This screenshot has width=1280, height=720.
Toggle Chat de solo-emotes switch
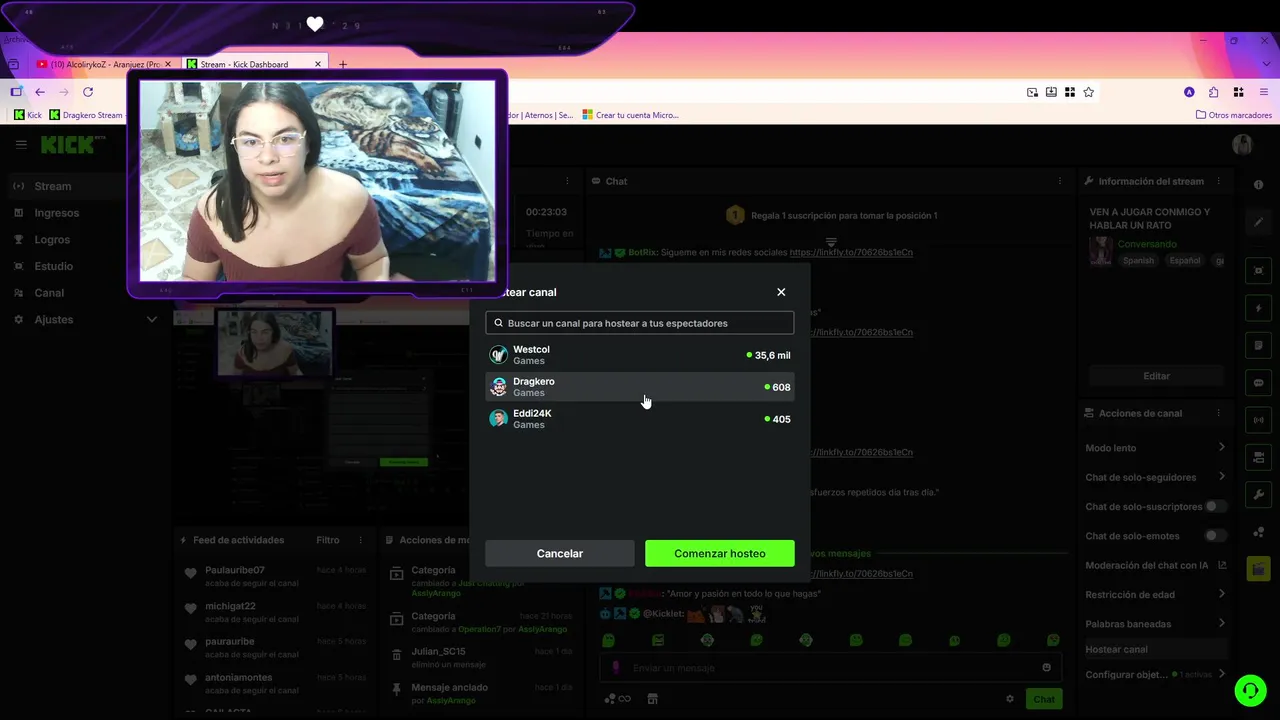(1215, 536)
